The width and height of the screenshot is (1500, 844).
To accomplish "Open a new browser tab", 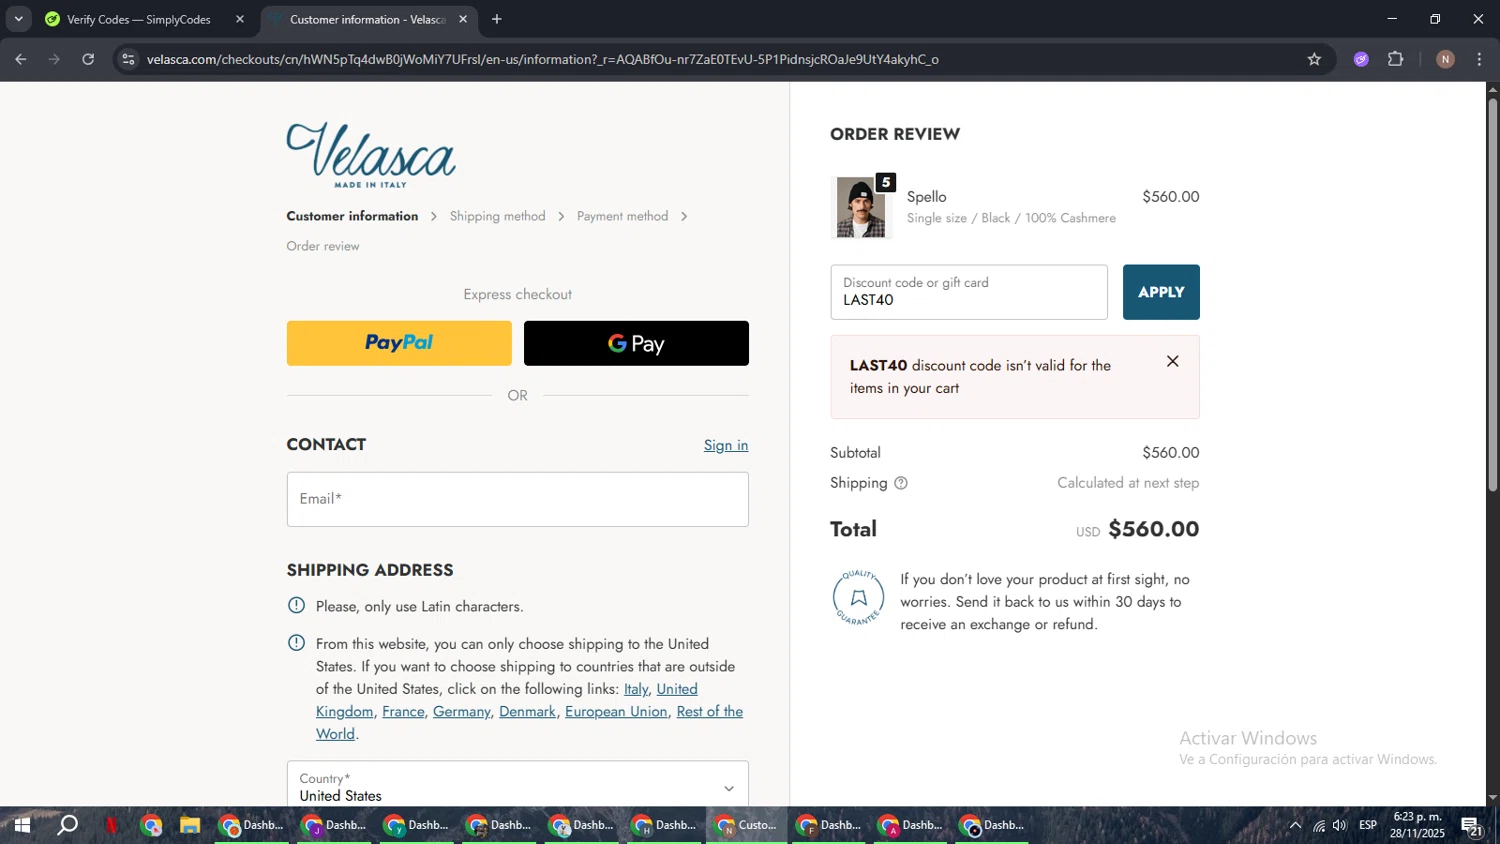I will 497,19.
